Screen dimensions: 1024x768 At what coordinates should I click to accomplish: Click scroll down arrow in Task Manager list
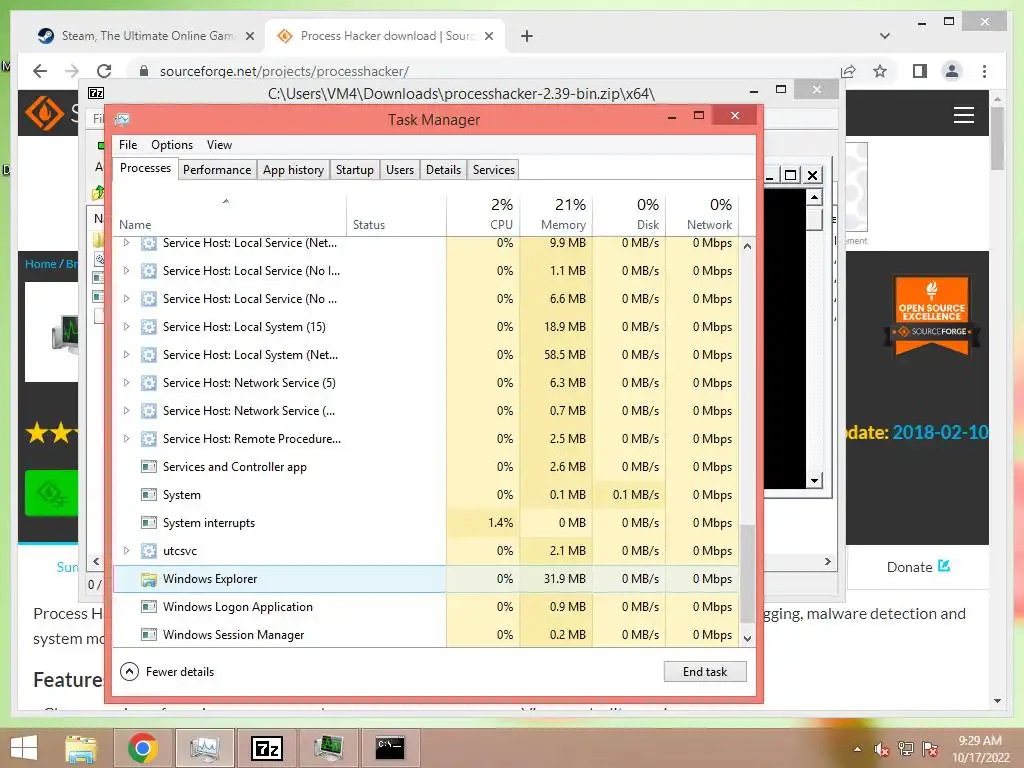[747, 639]
